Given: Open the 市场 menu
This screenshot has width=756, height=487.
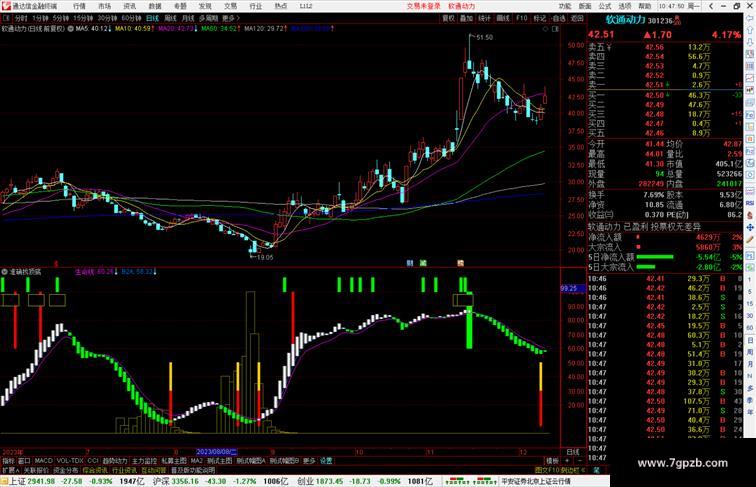Looking at the screenshot, I should click(104, 6).
